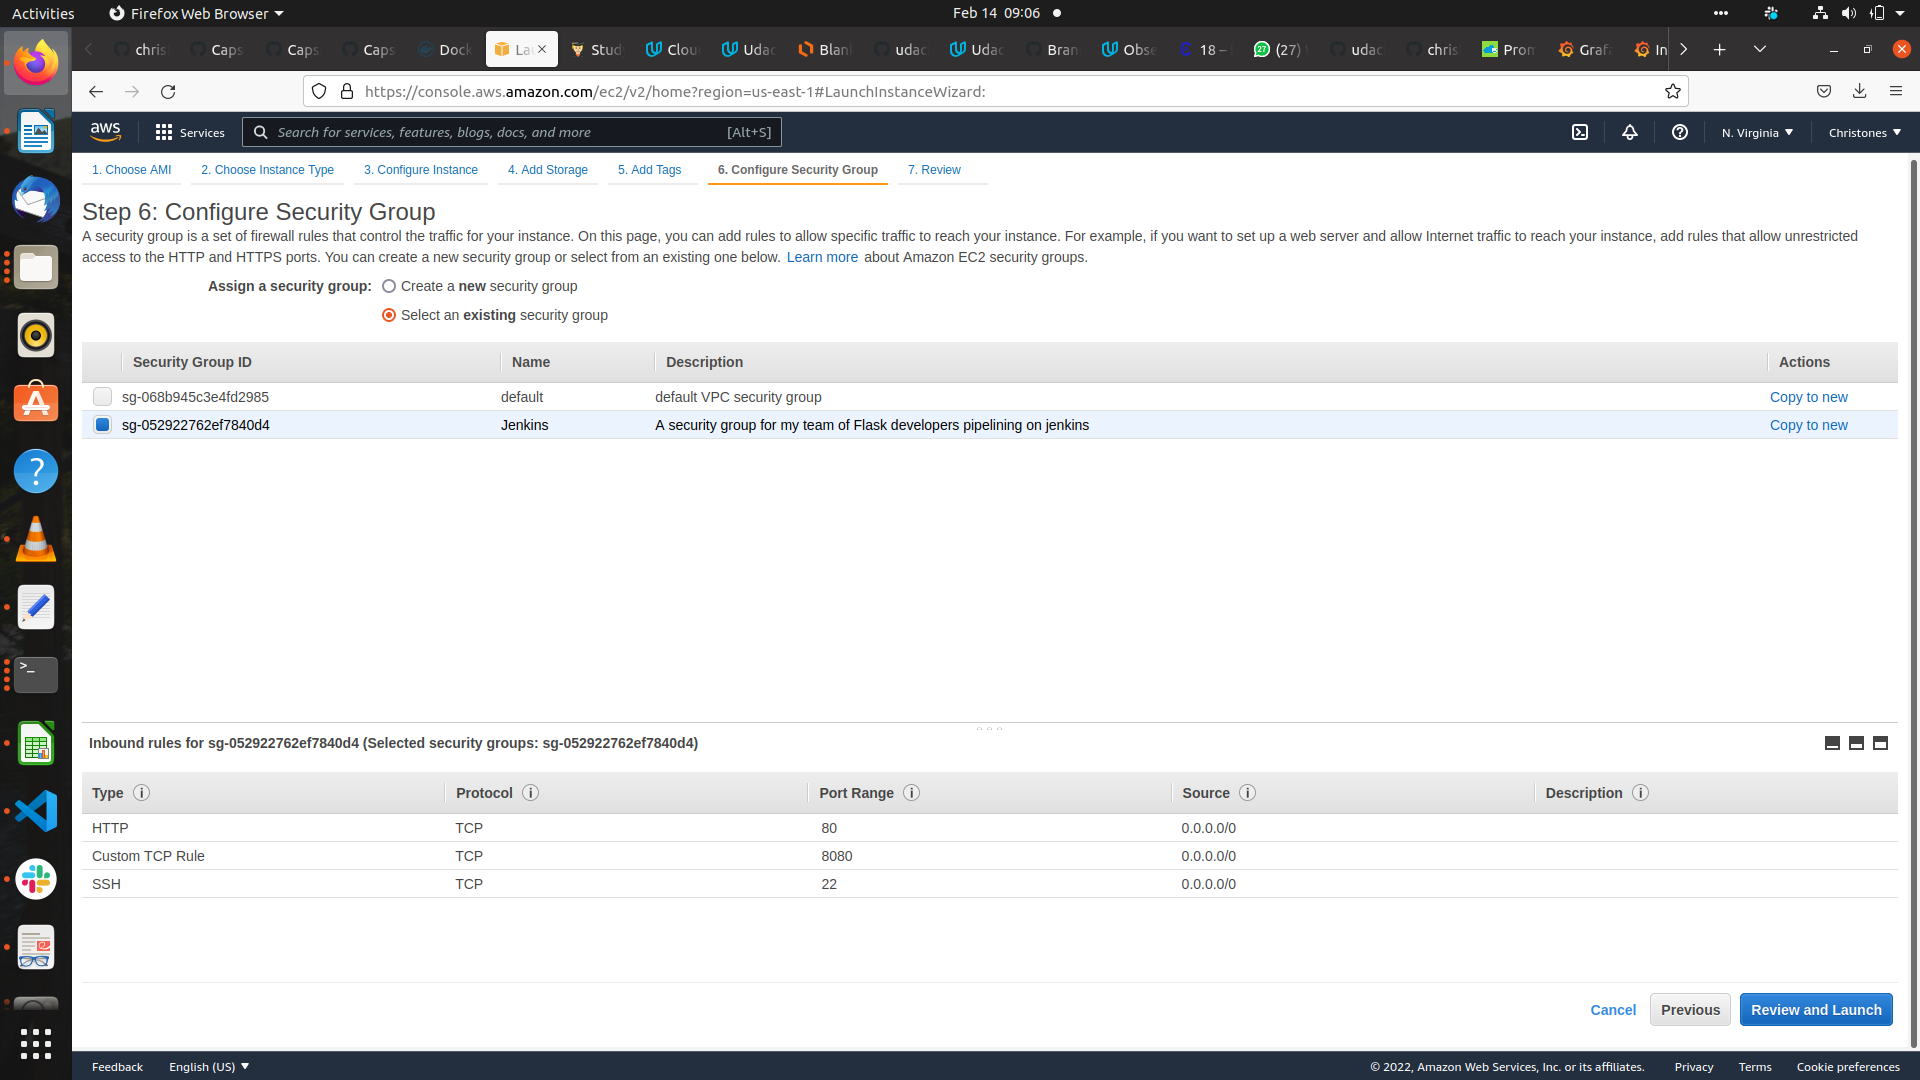Select the Create a new security group radio button

389,286
